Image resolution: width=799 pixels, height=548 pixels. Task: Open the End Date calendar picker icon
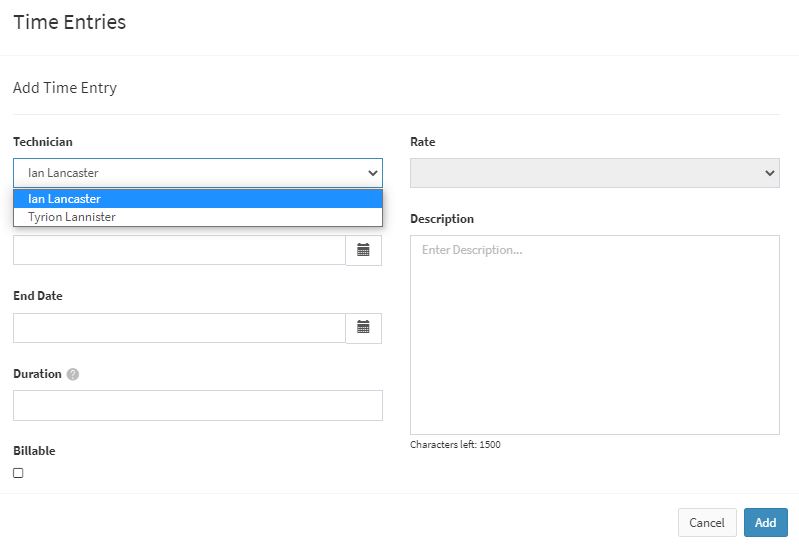tap(363, 328)
